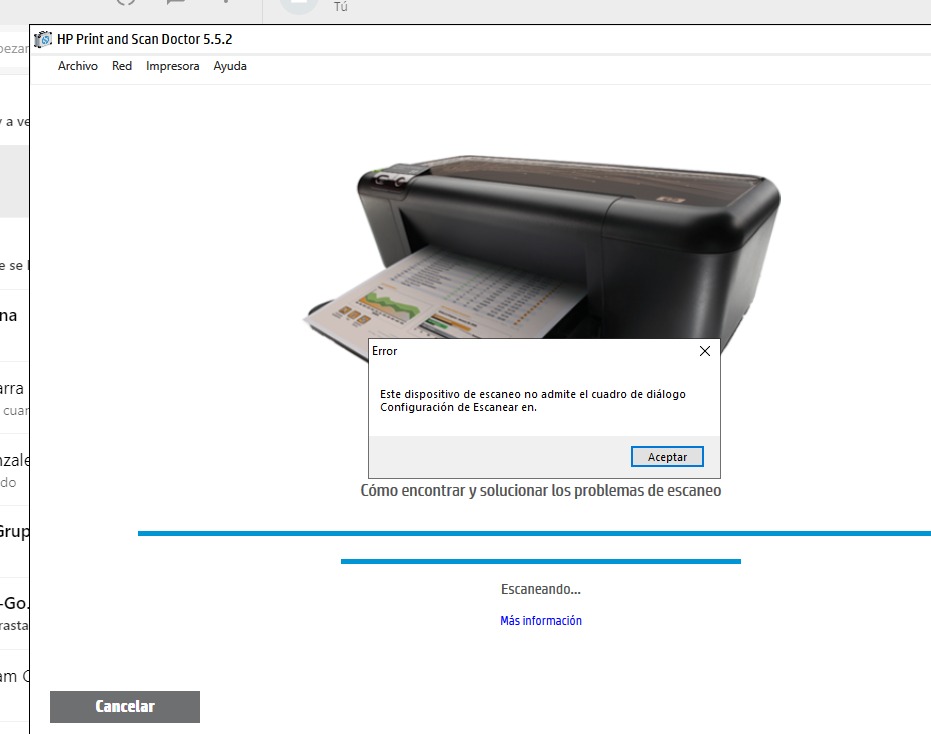Click the Cancelar button

coord(125,707)
